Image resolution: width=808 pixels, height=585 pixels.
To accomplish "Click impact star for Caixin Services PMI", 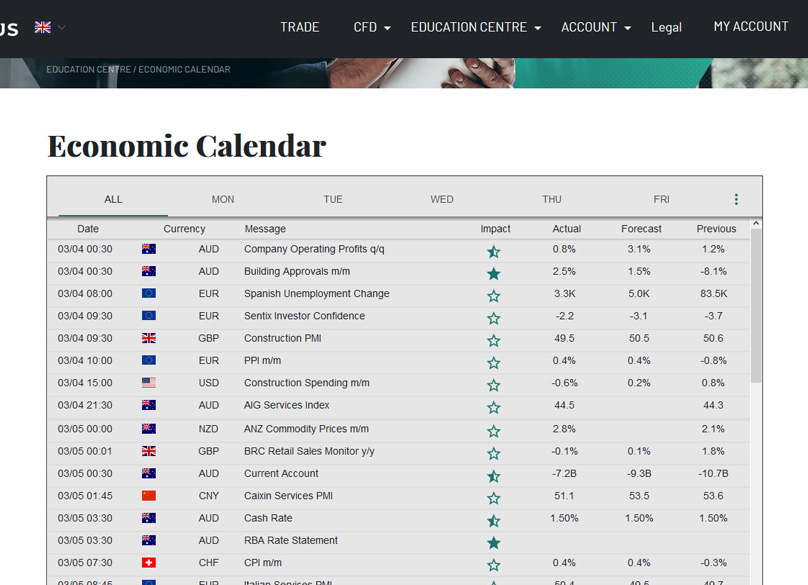I will point(494,498).
